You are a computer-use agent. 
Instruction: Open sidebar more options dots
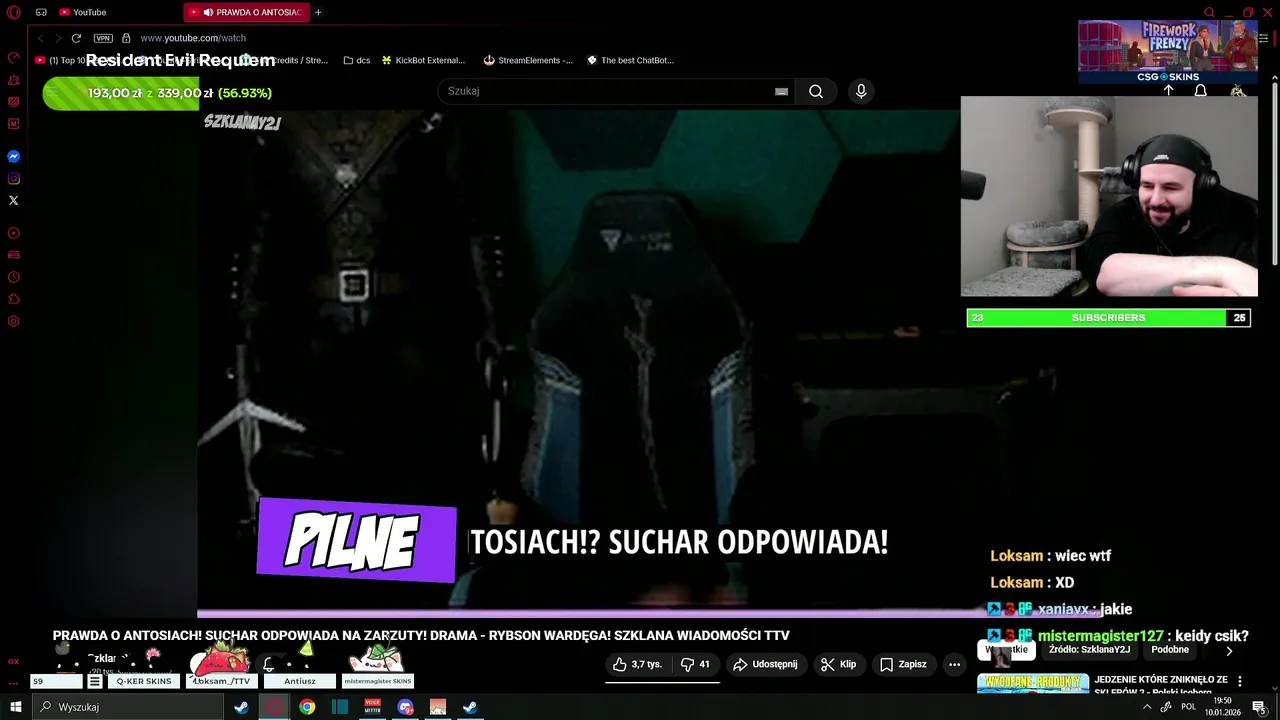[14, 683]
